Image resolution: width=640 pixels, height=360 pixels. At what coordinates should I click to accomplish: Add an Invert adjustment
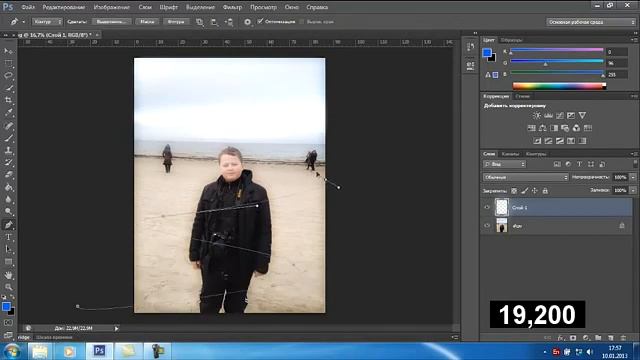click(537, 141)
